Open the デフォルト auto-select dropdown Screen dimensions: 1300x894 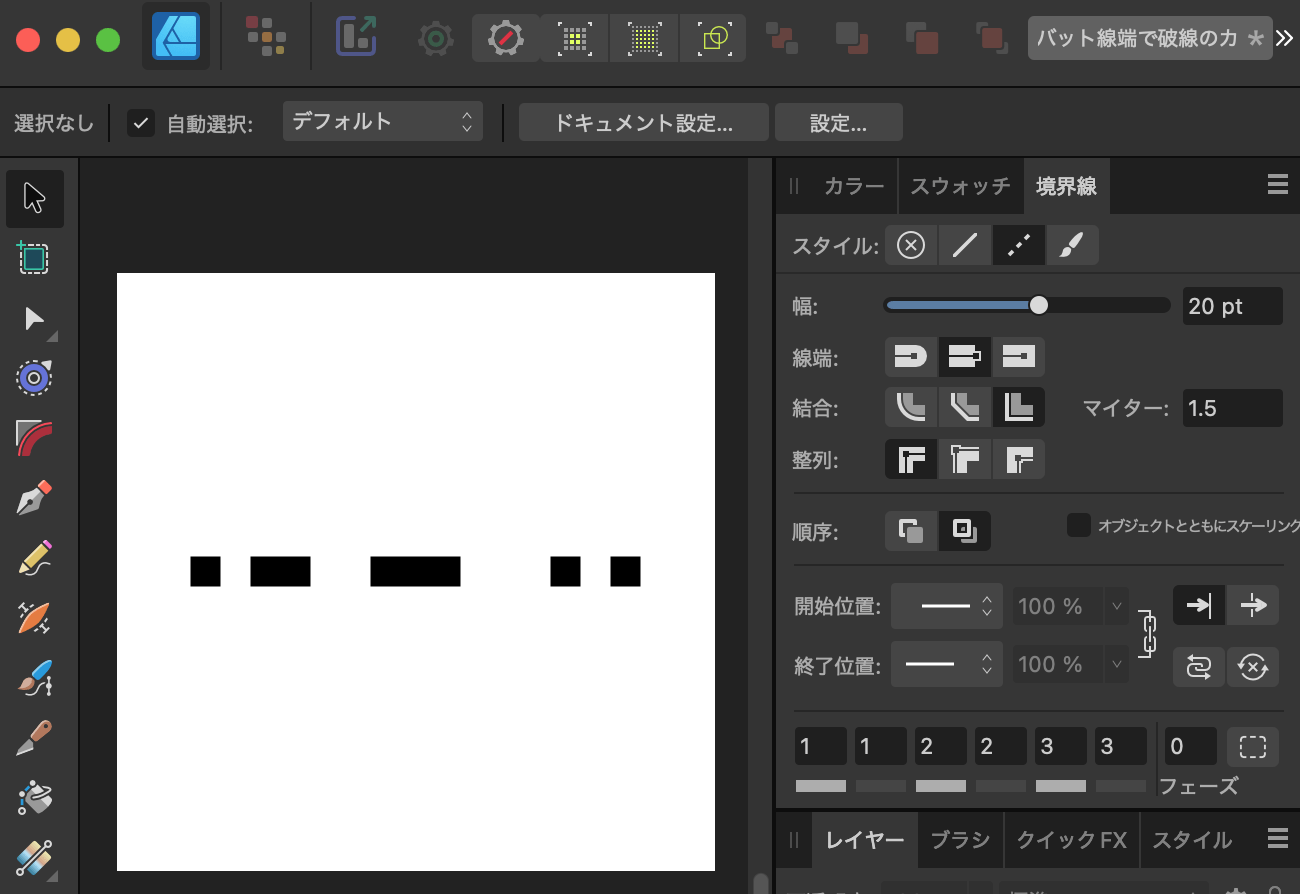(382, 122)
